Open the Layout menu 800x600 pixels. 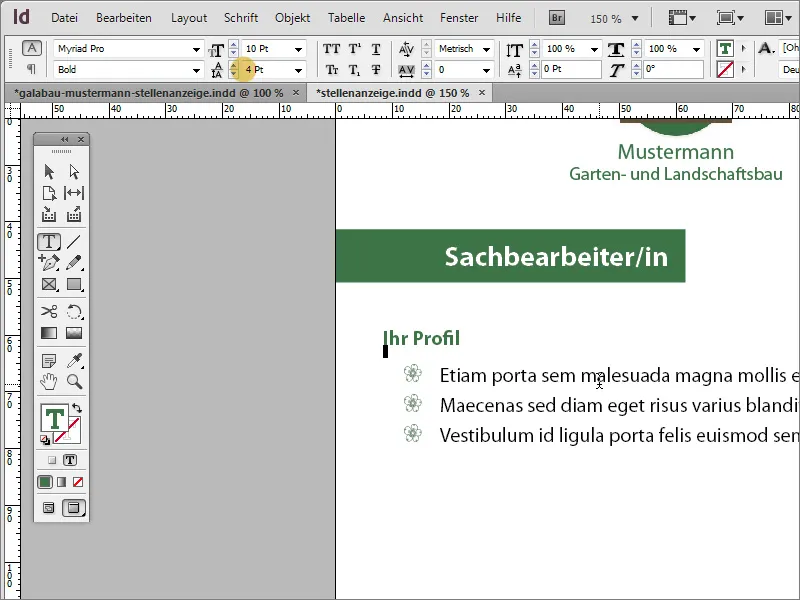[189, 18]
